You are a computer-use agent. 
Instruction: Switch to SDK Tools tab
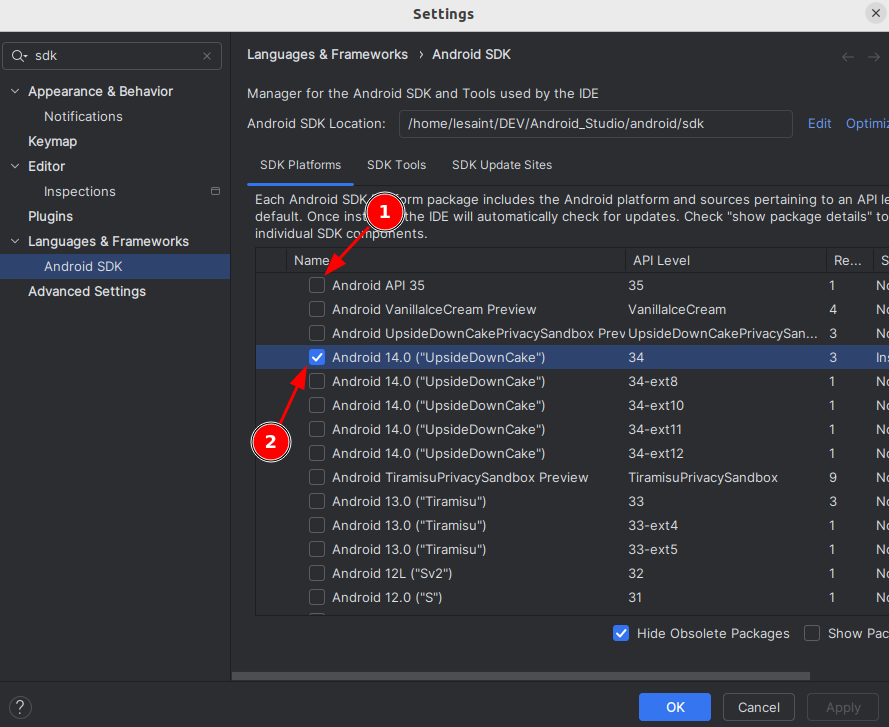point(396,165)
